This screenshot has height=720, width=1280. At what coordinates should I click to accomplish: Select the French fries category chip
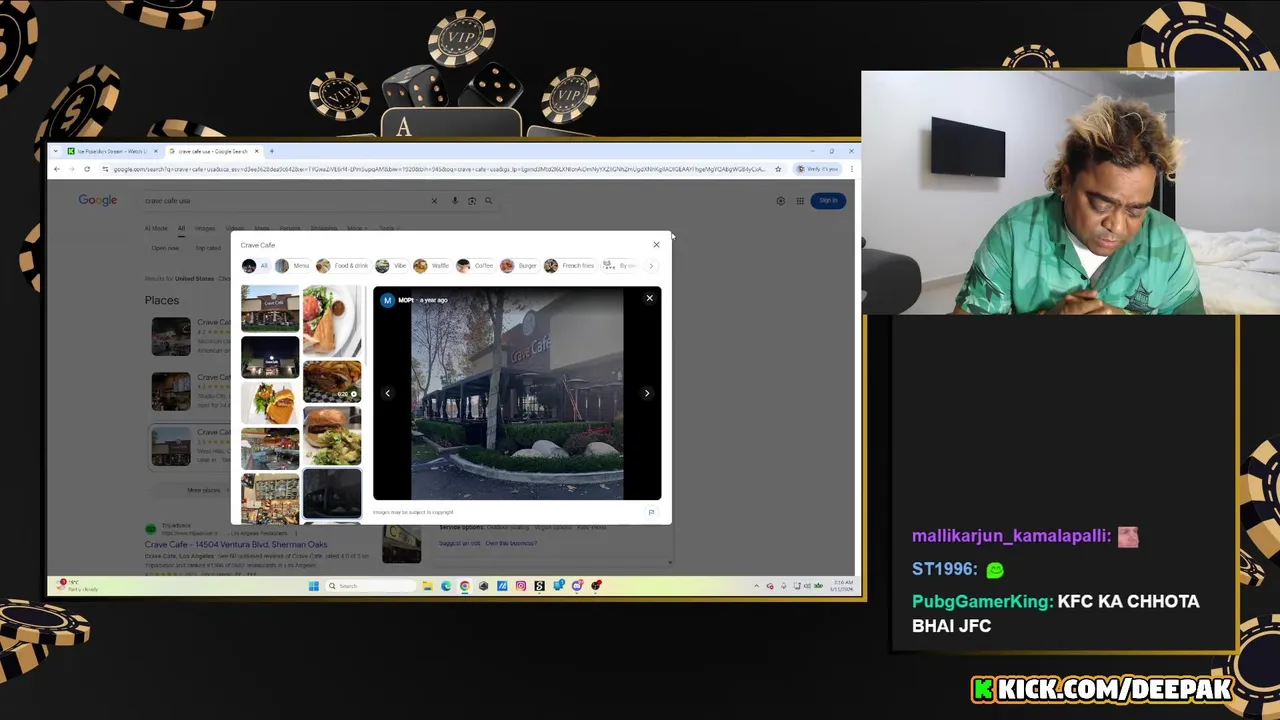click(x=569, y=266)
